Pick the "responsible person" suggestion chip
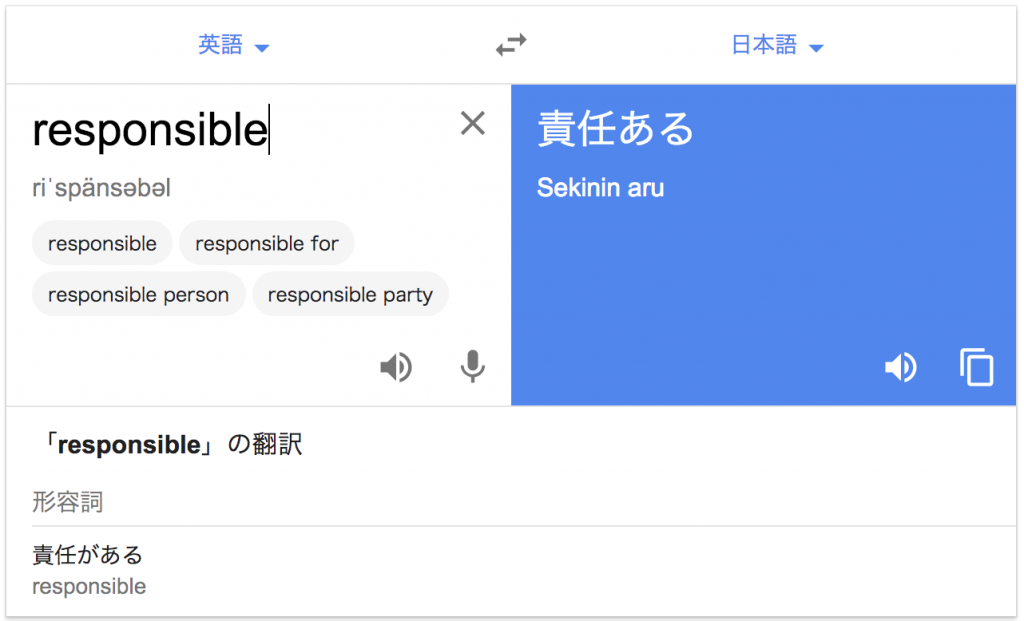 pyautogui.click(x=138, y=294)
